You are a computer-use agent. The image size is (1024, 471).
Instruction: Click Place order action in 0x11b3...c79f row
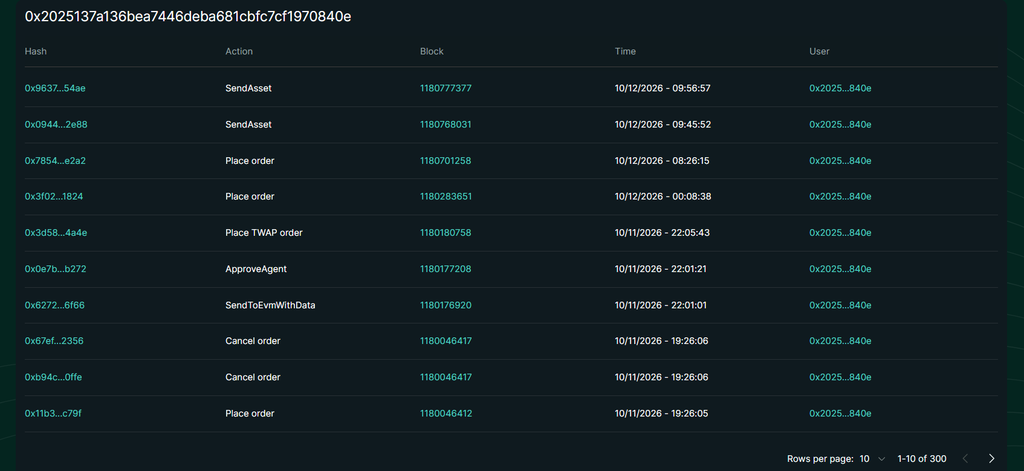coord(249,414)
